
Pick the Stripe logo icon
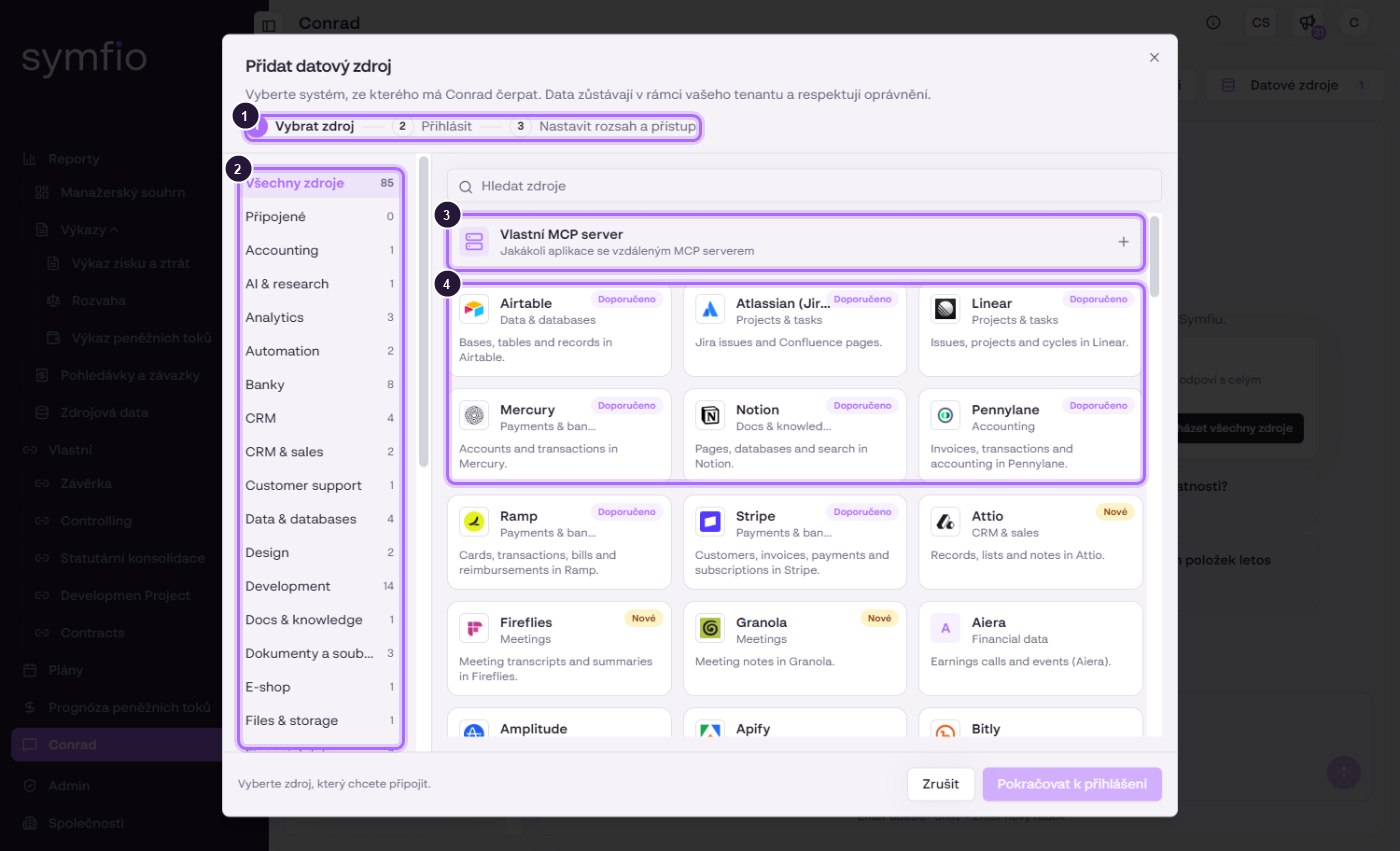point(710,523)
